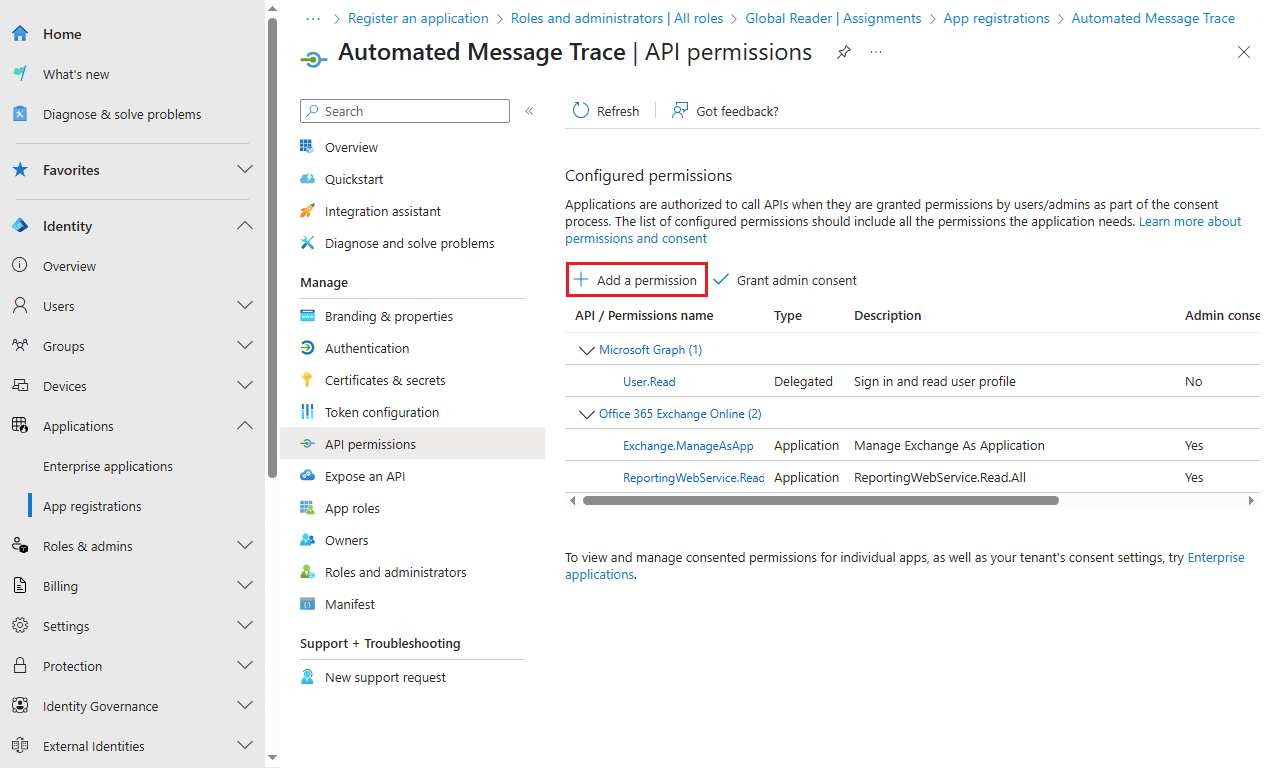Click the Groups people icon

point(20,346)
